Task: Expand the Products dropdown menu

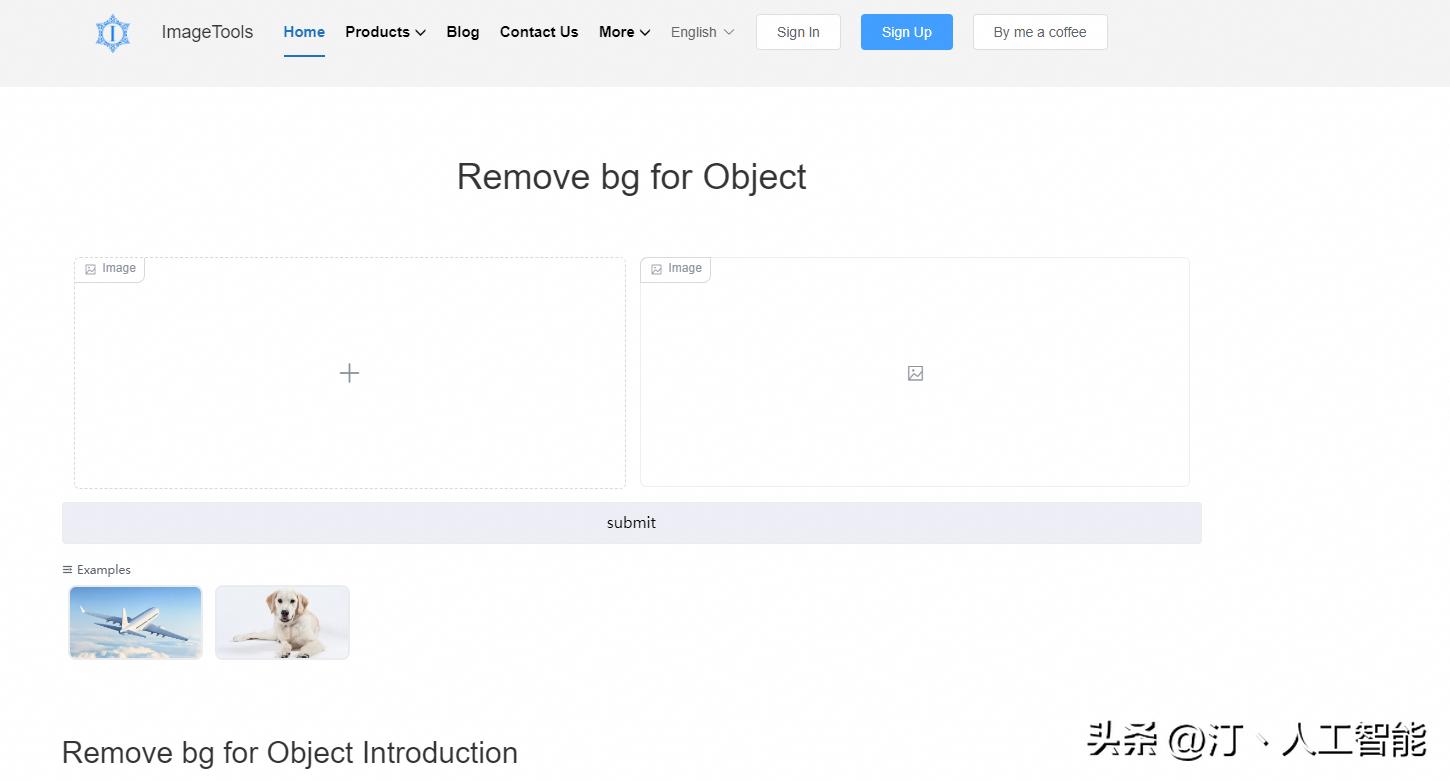Action: coord(385,32)
